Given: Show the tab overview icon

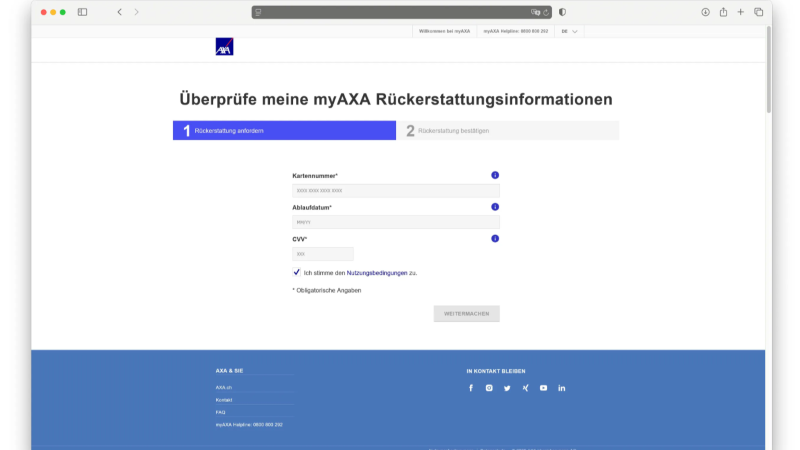Looking at the screenshot, I should click(759, 12).
